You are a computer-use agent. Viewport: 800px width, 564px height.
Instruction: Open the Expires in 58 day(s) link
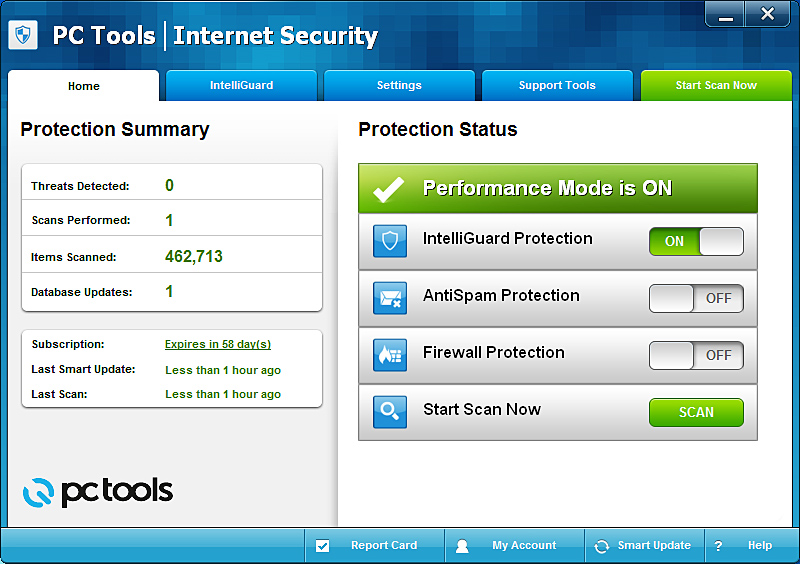(218, 344)
